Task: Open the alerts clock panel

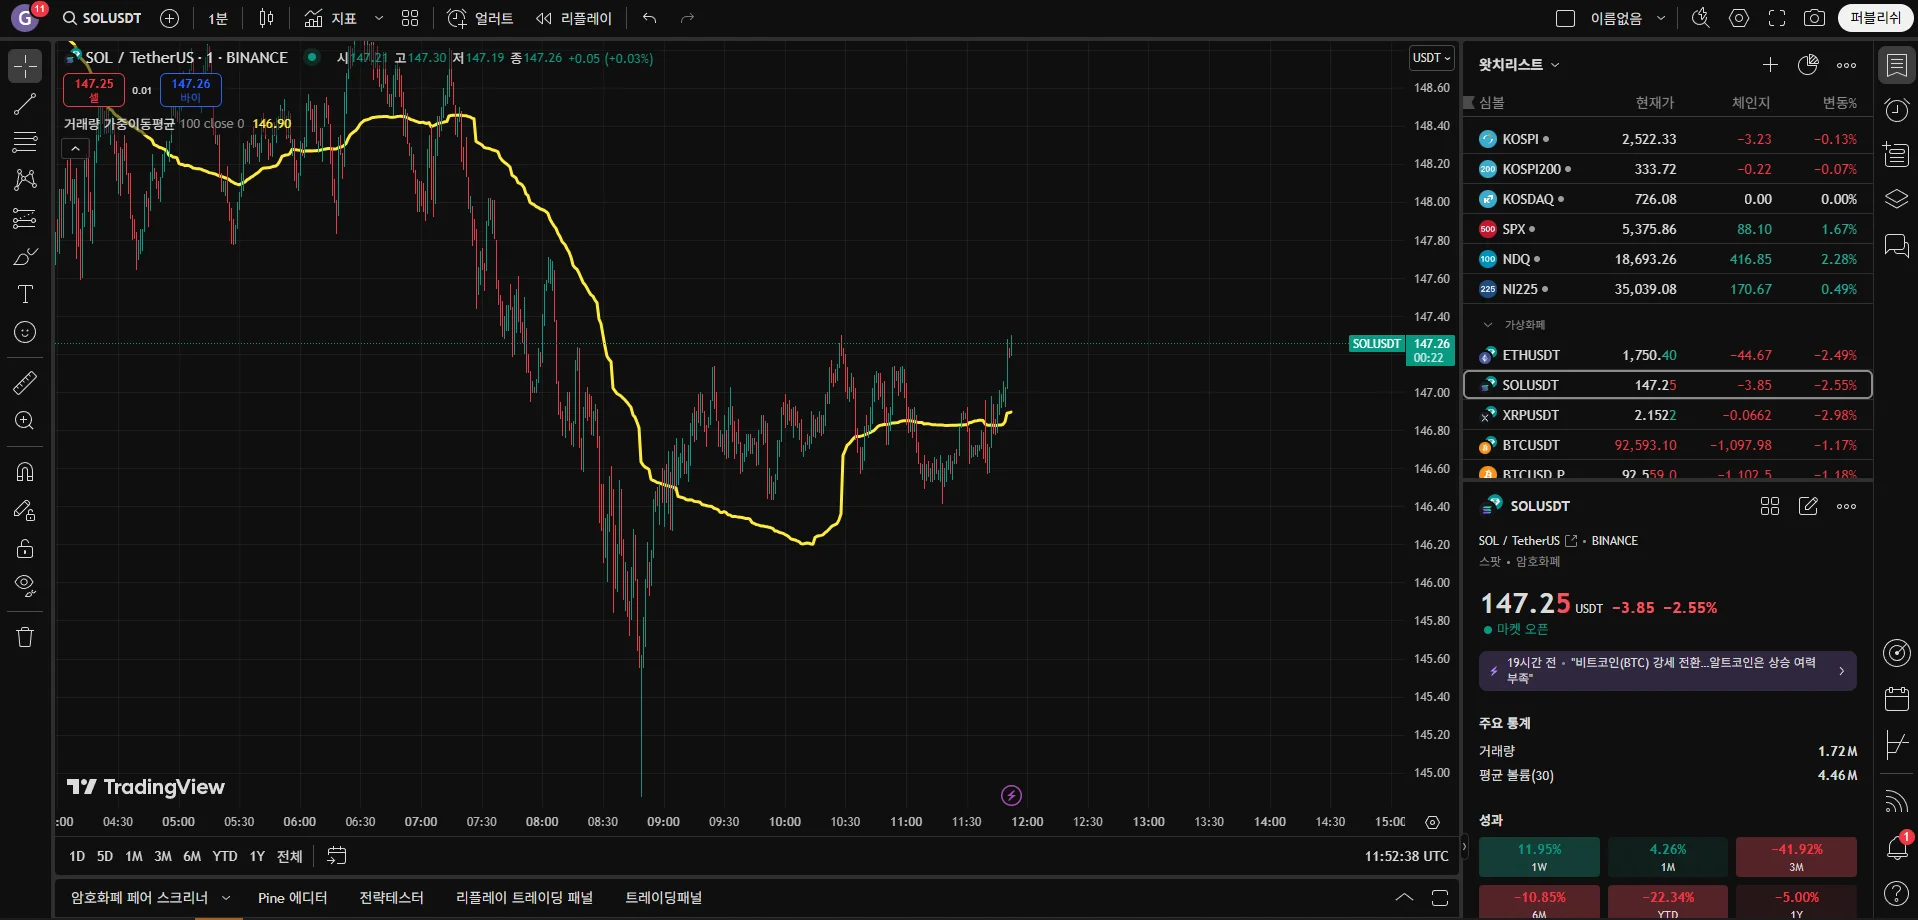Action: point(1896,110)
